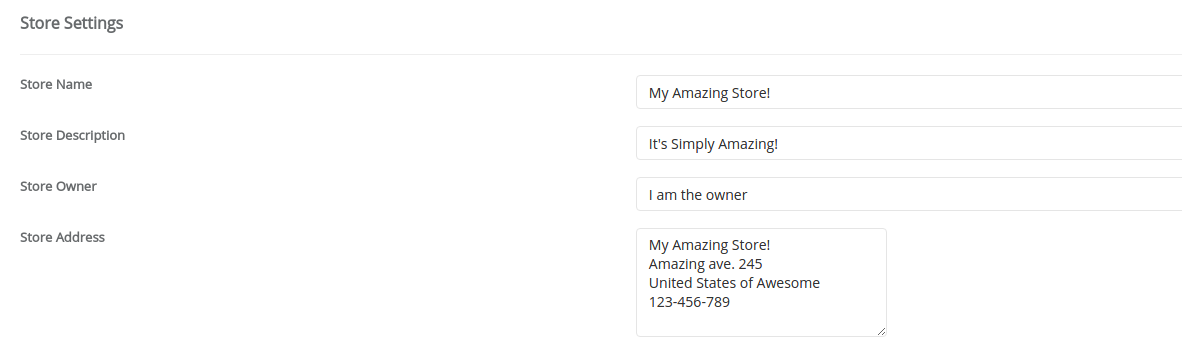
Task: Click the word 'Store!' in Store Name field
Action: tap(752, 93)
